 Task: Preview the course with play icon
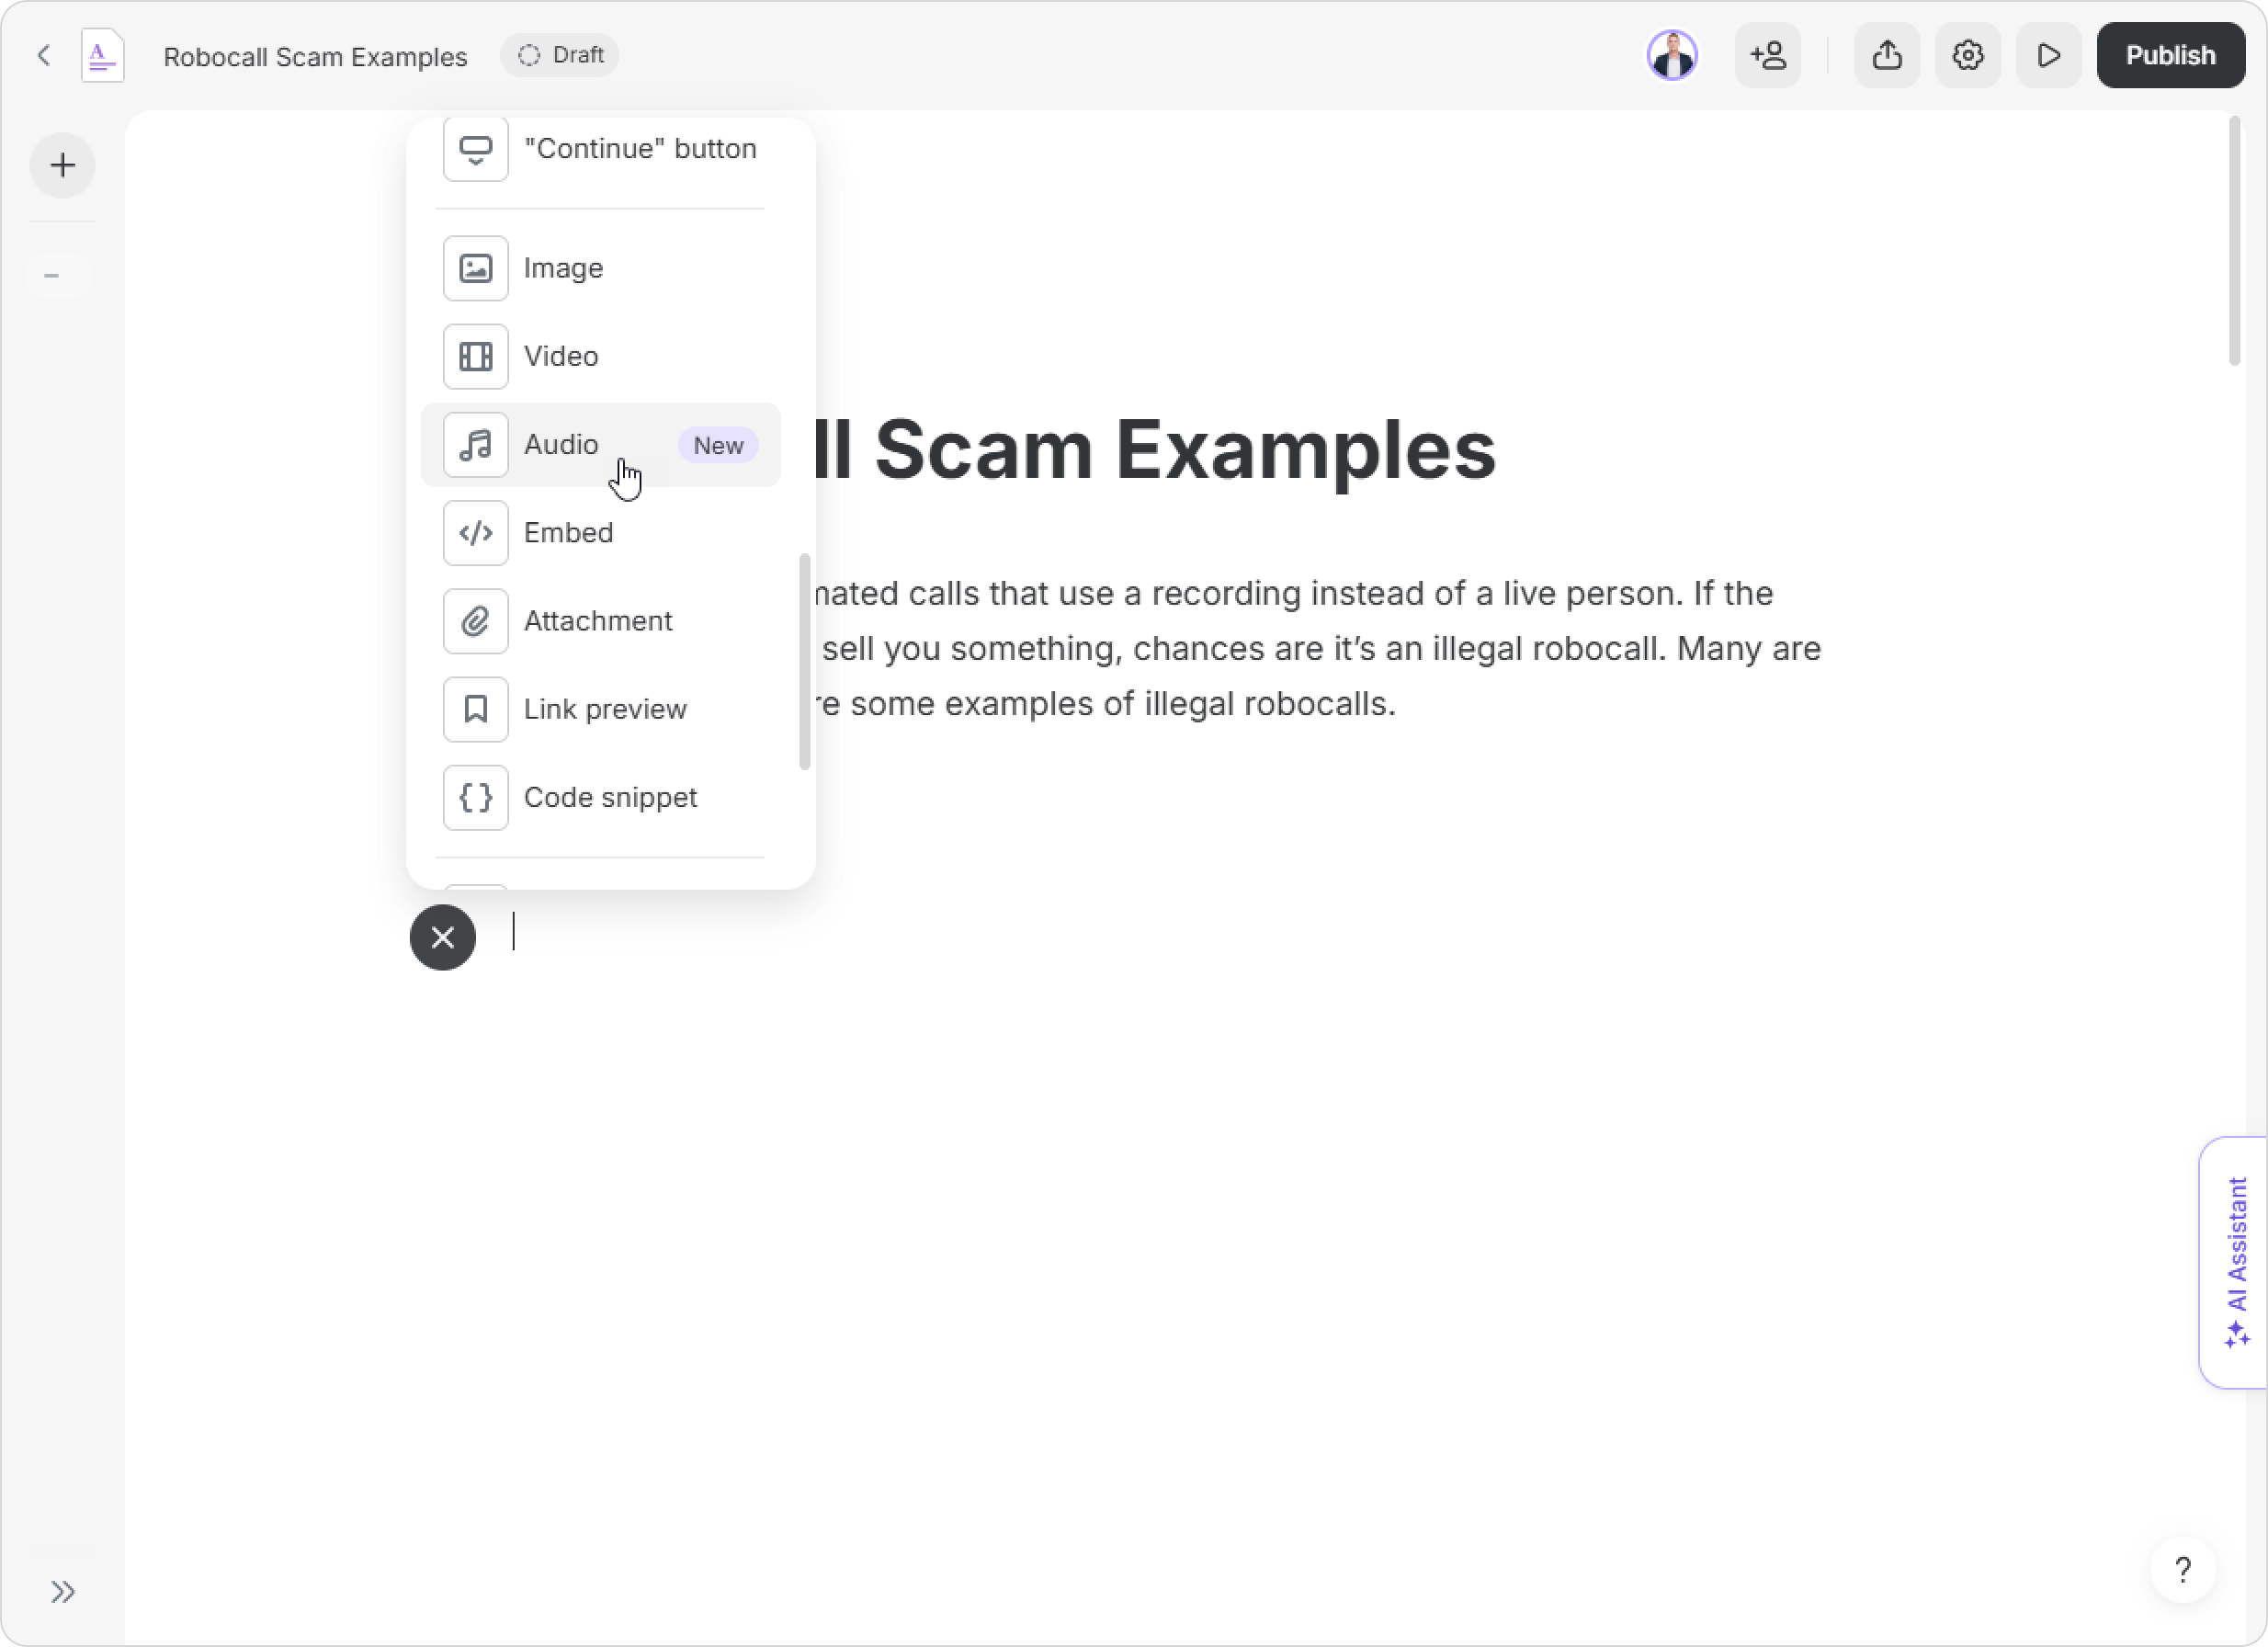2048,55
